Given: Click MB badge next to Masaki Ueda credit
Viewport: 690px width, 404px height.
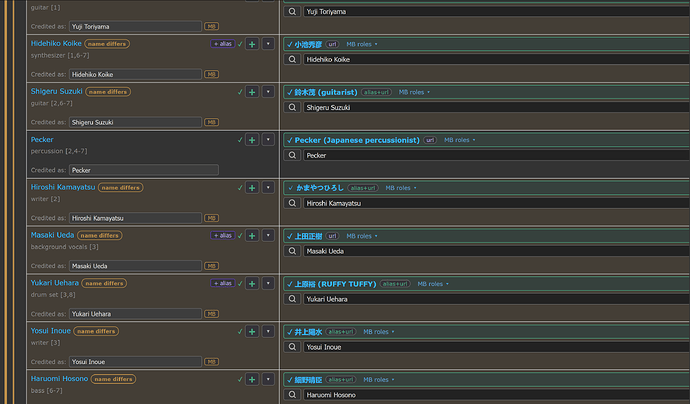Looking at the screenshot, I should [212, 266].
